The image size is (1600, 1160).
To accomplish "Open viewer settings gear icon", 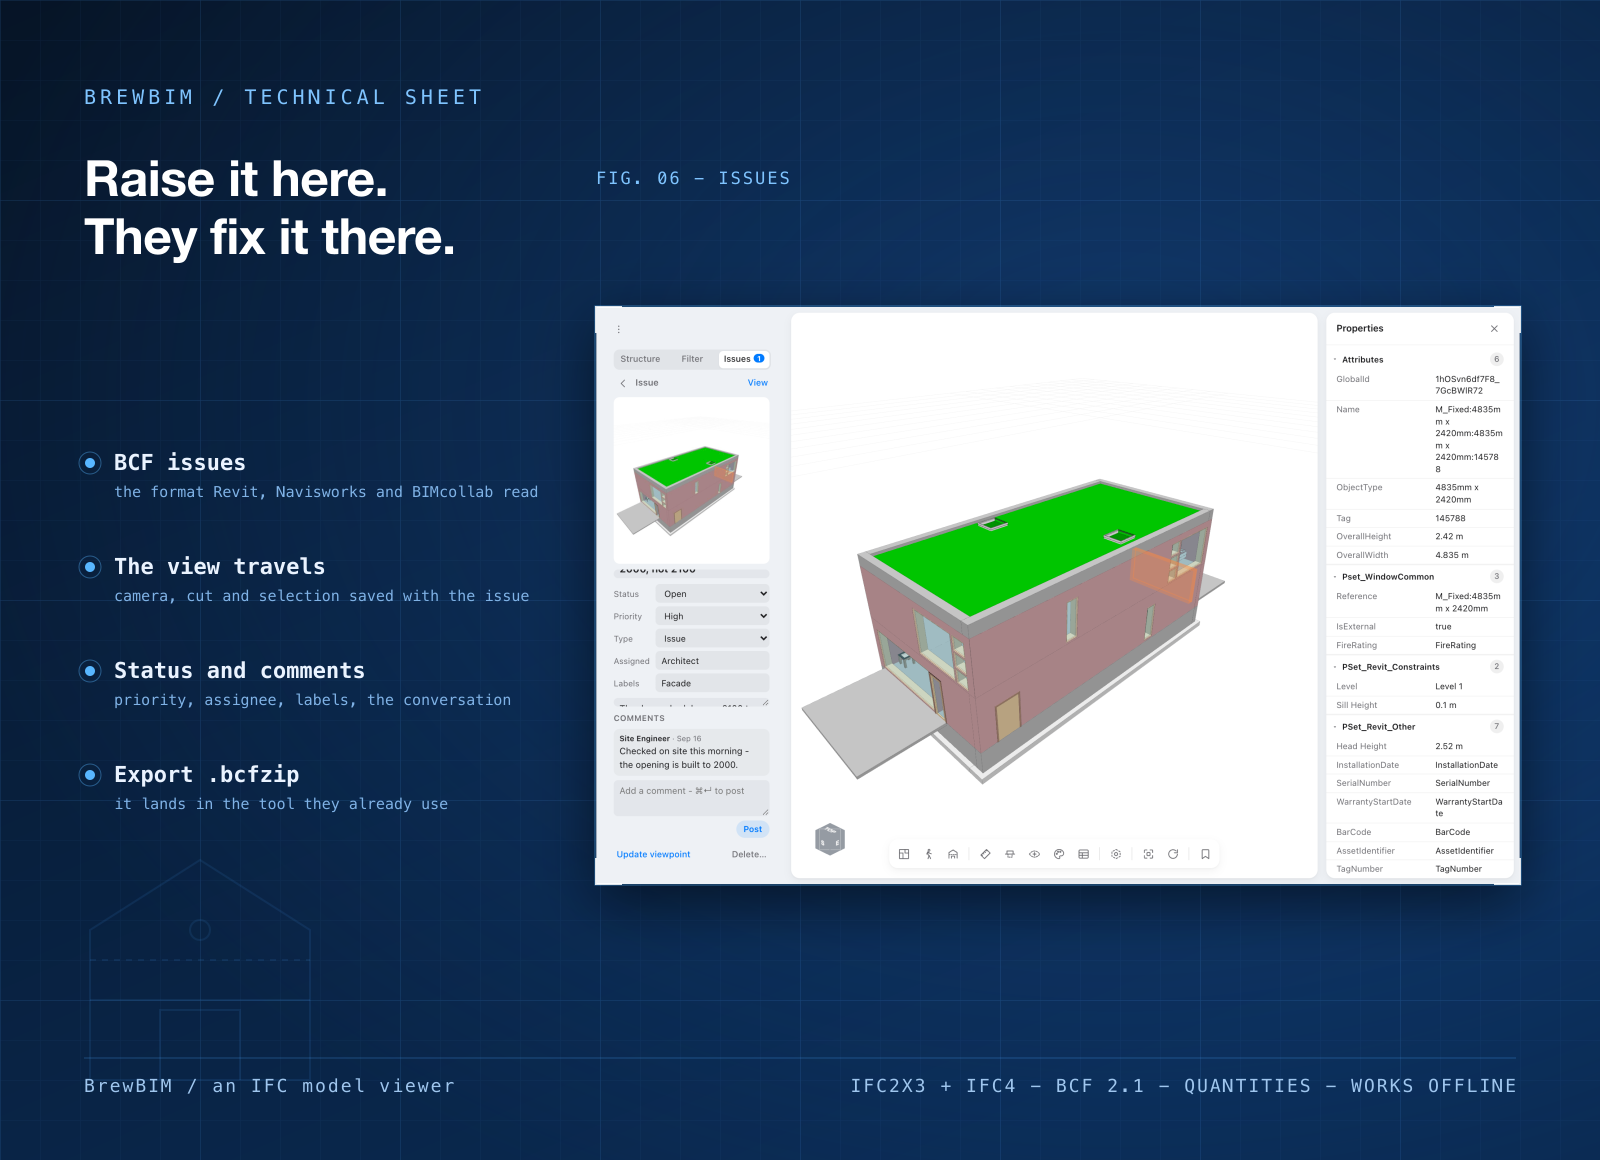I will [x=1116, y=854].
